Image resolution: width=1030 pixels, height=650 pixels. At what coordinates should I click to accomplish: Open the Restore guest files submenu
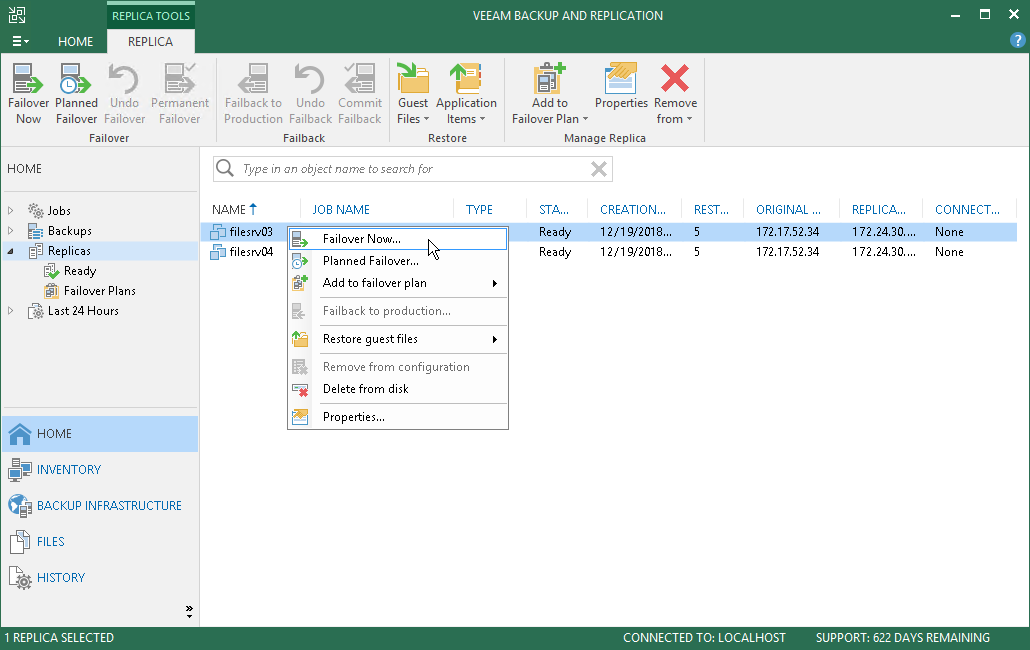click(x=398, y=339)
